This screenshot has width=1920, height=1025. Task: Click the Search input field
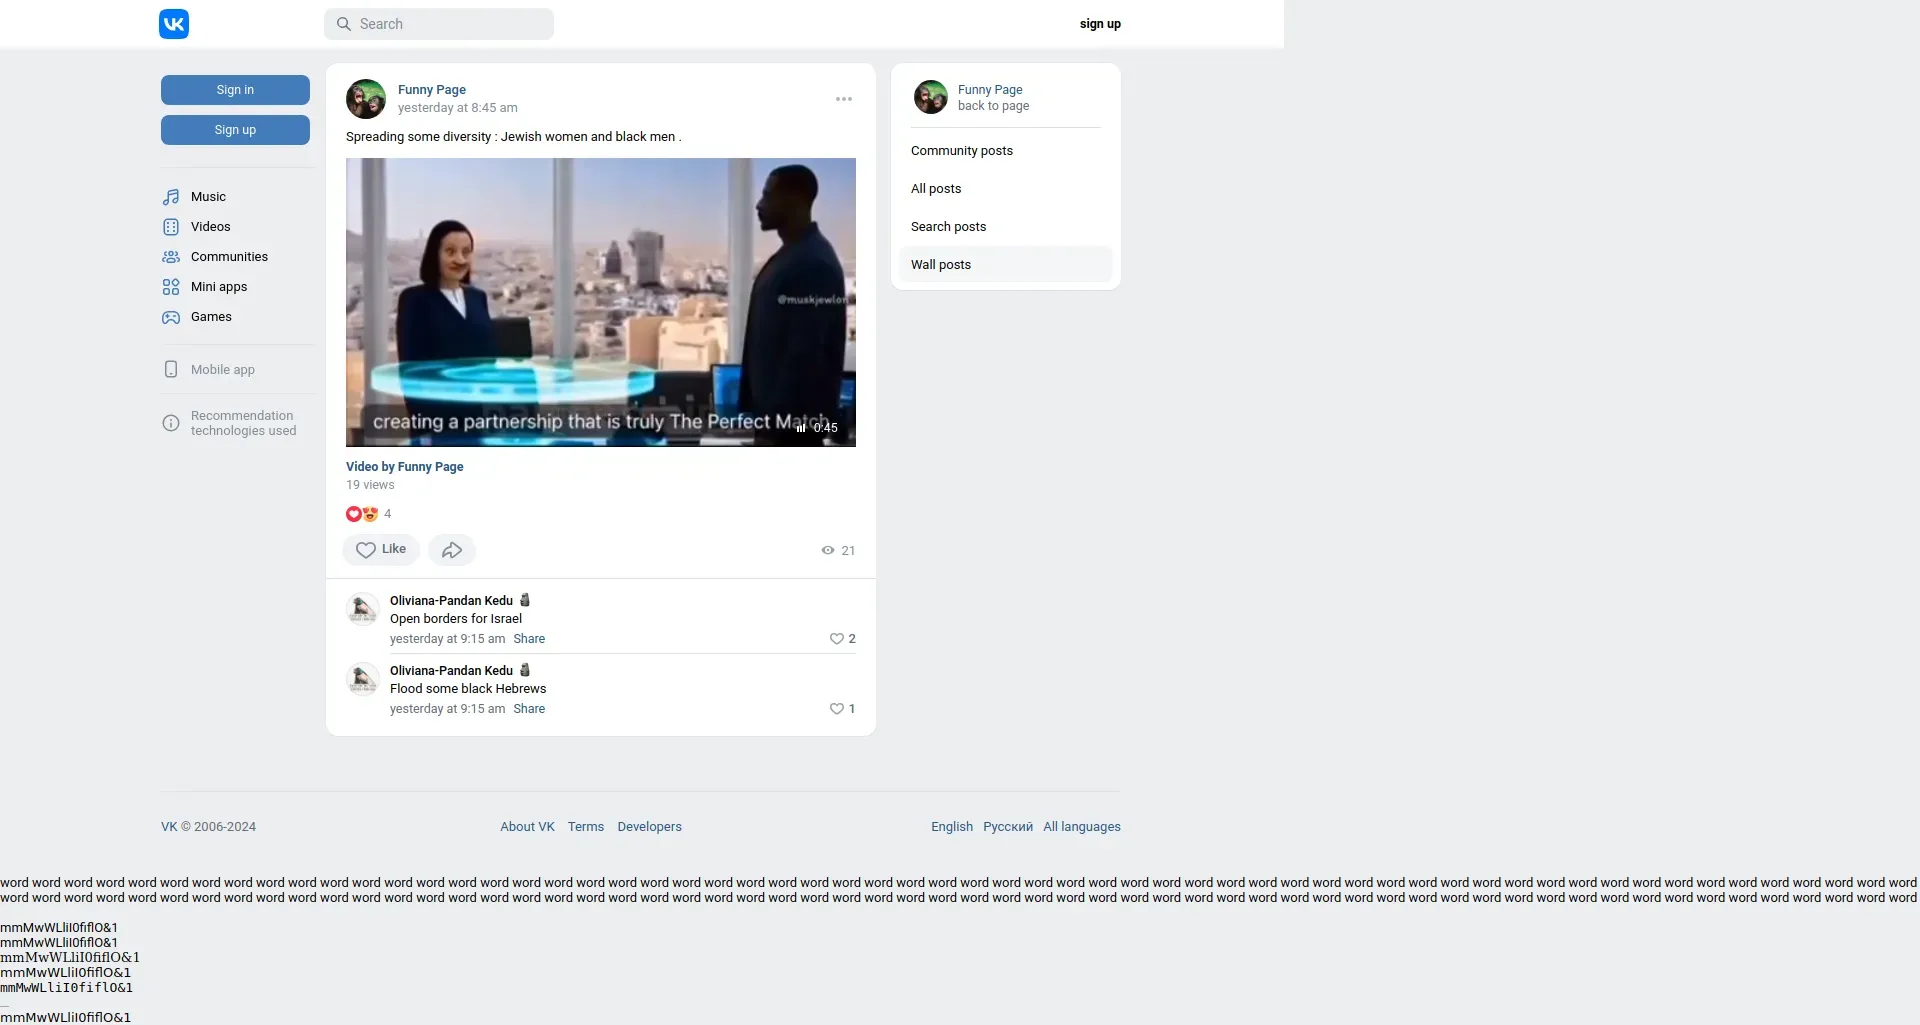439,24
